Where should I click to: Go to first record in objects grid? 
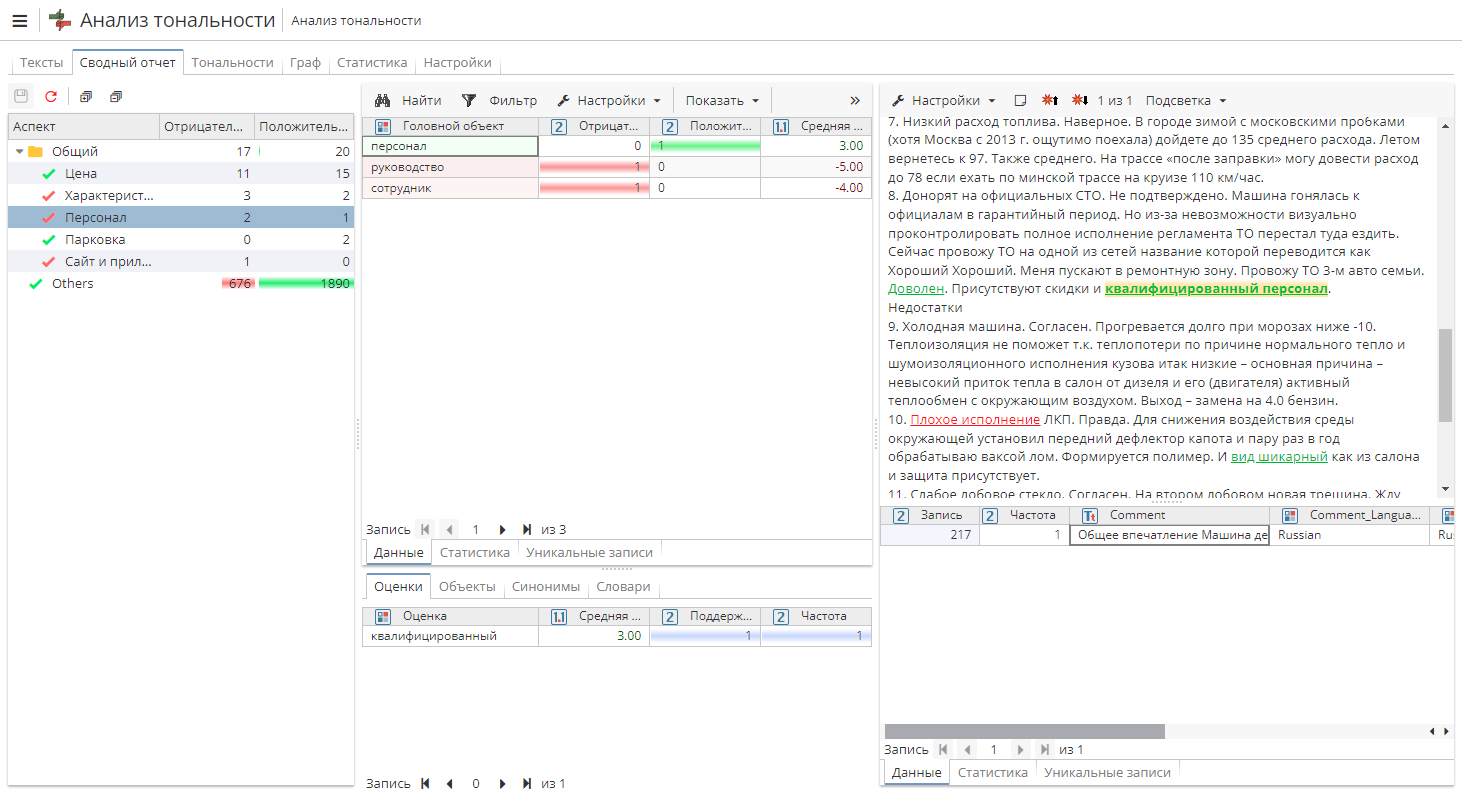point(426,530)
